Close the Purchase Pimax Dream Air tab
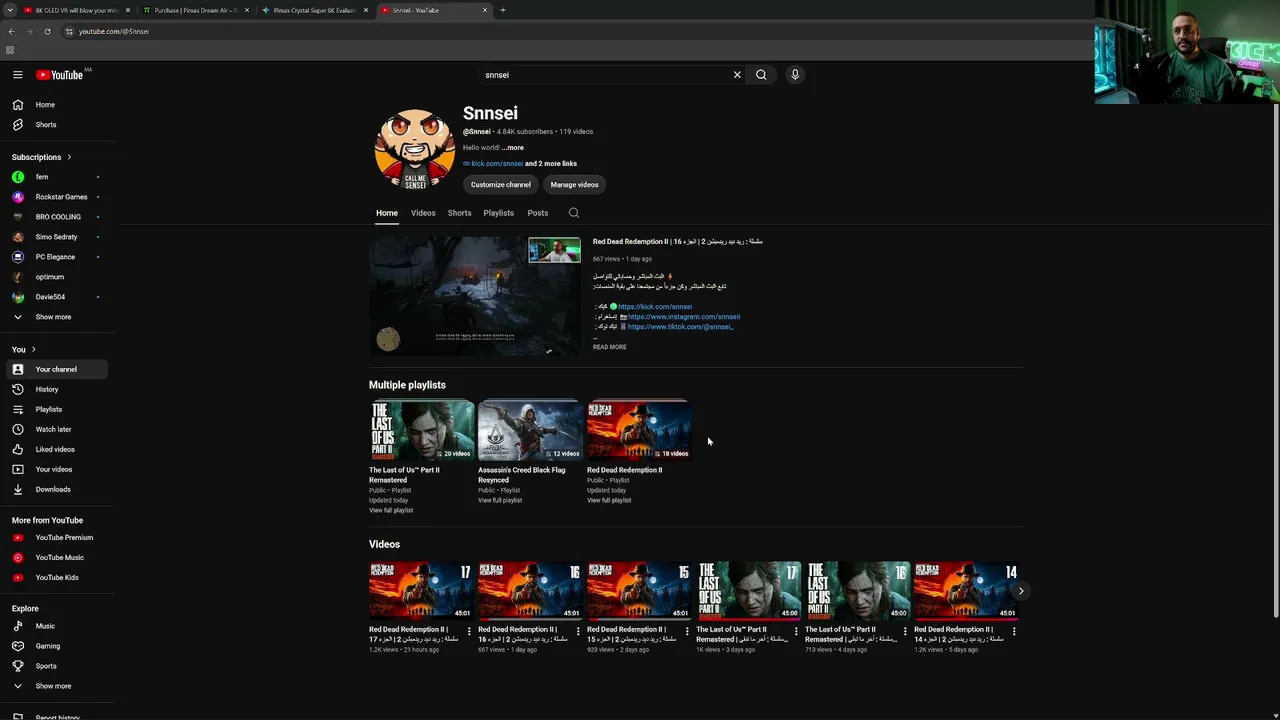This screenshot has width=1280, height=720. pos(247,10)
